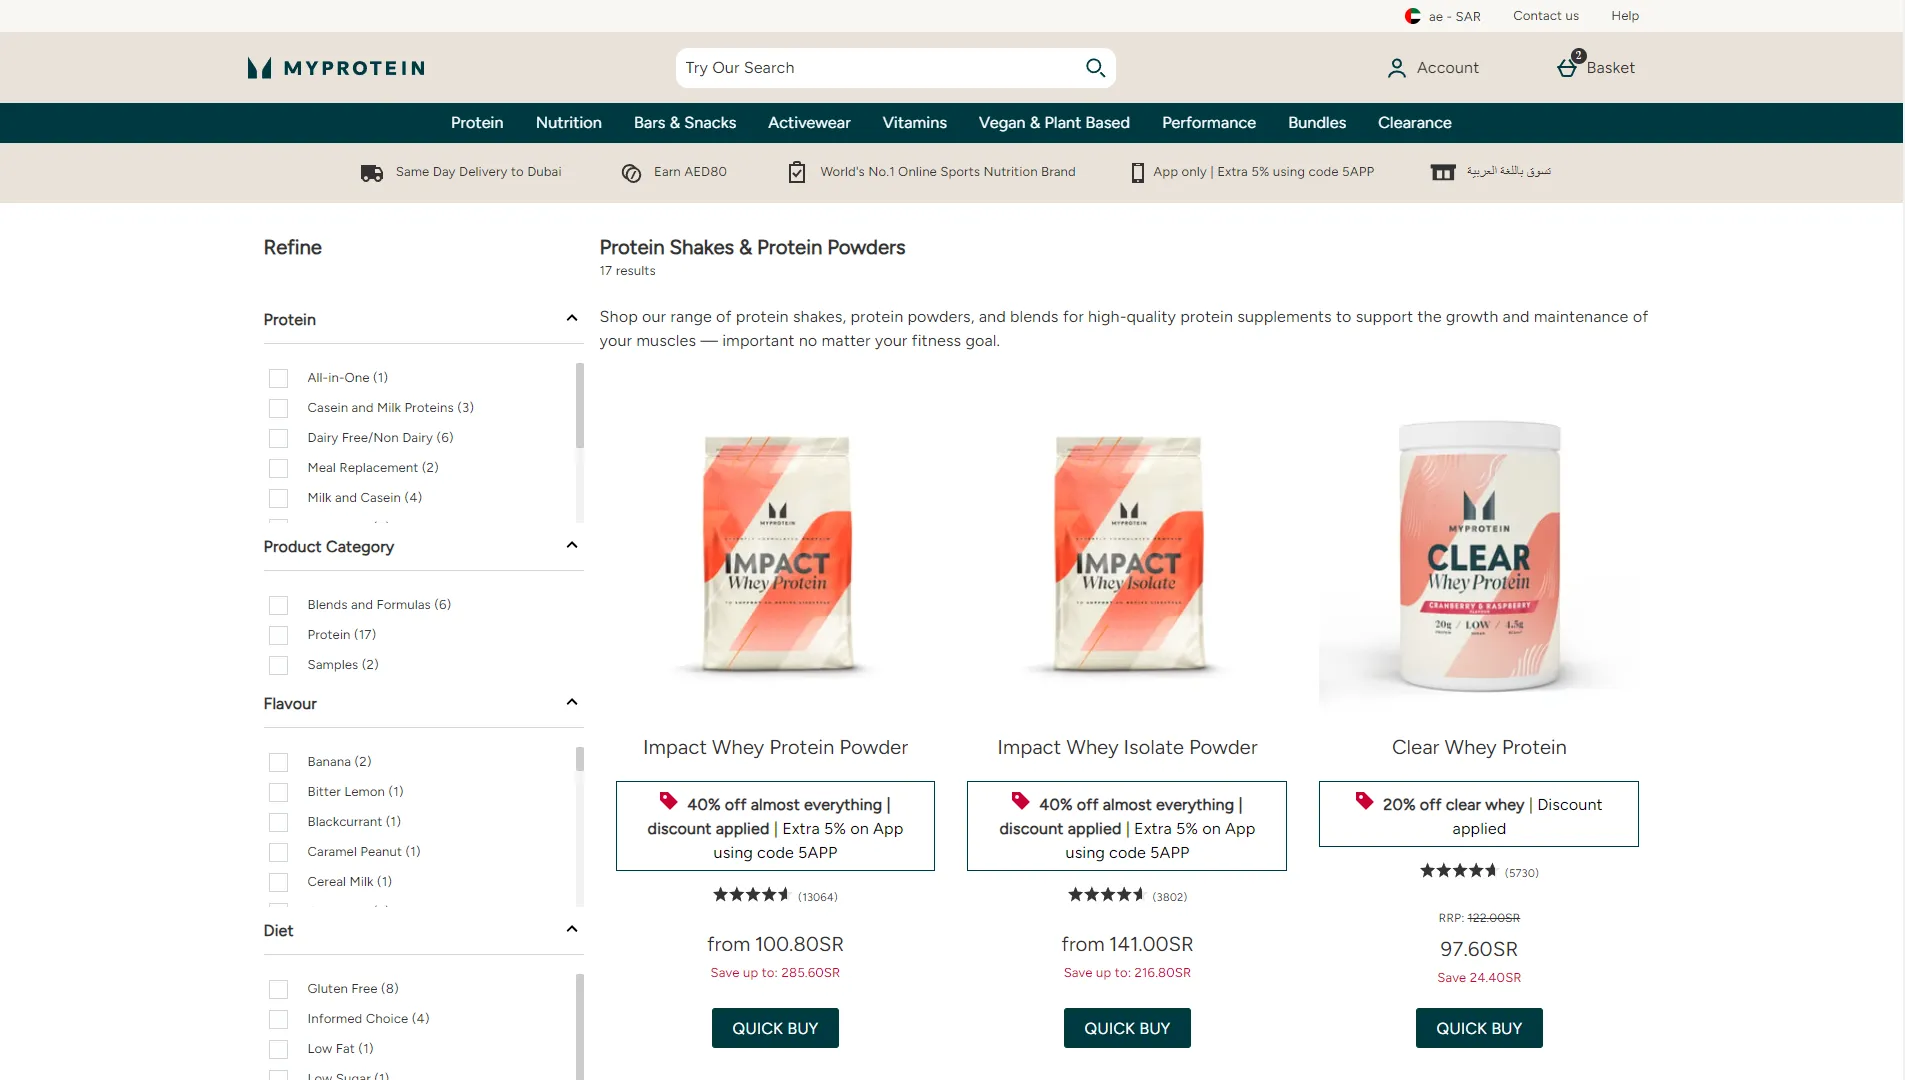Viewport: 1905px width, 1080px height.
Task: Check Casein and Milk Proteins filter
Action: [278, 408]
